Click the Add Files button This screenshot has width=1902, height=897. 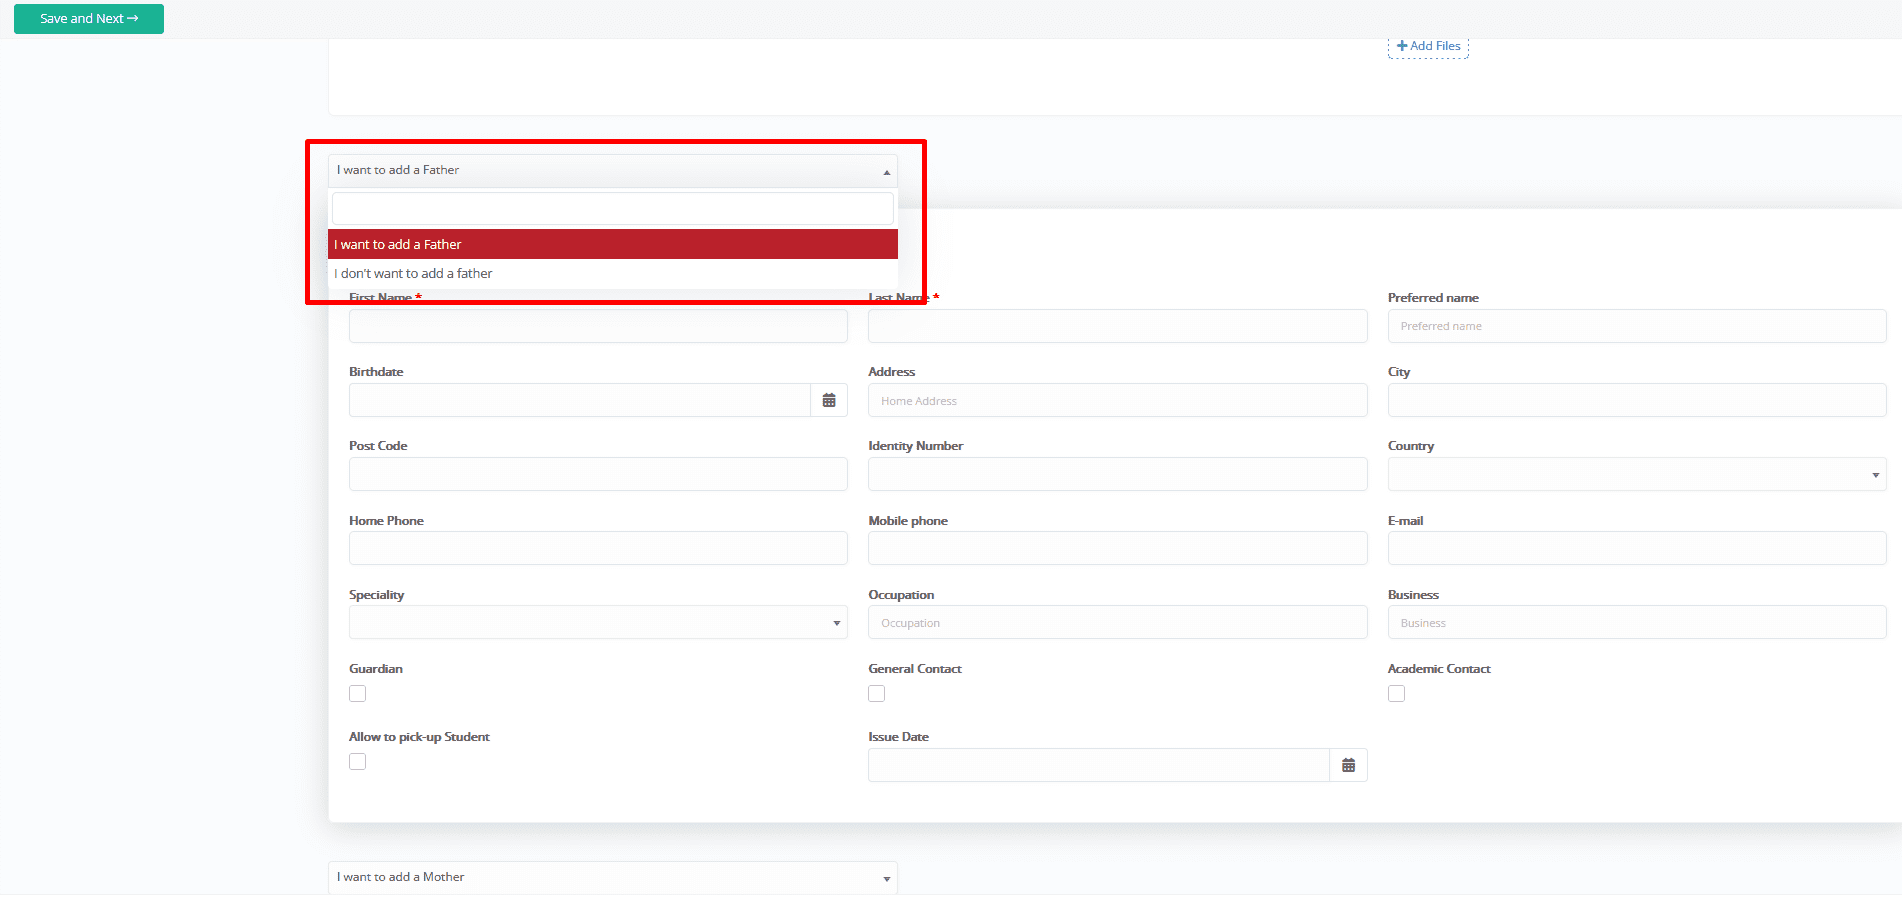[x=1428, y=46]
